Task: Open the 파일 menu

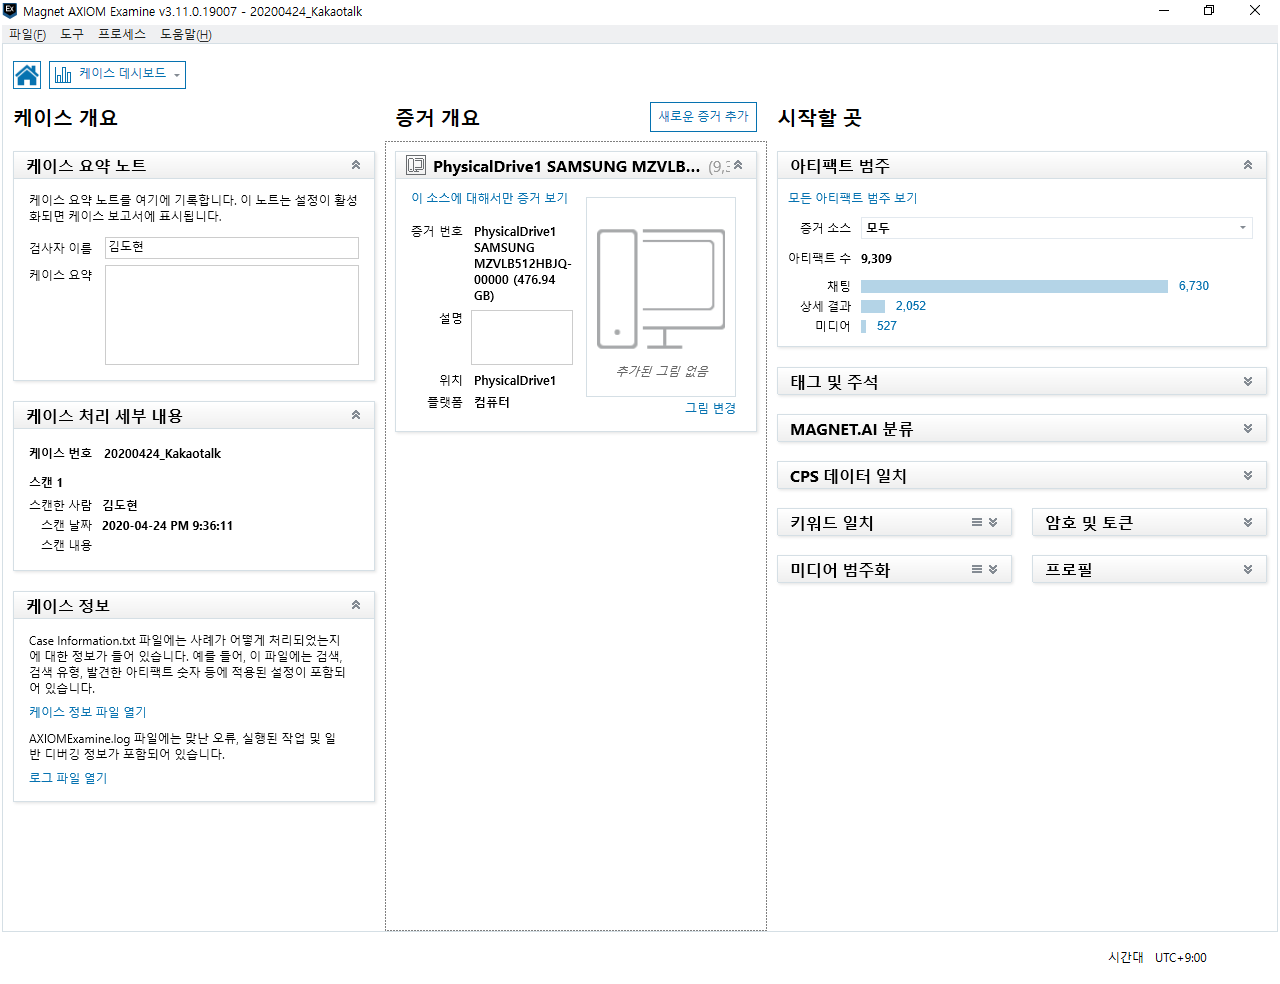Action: 27,34
